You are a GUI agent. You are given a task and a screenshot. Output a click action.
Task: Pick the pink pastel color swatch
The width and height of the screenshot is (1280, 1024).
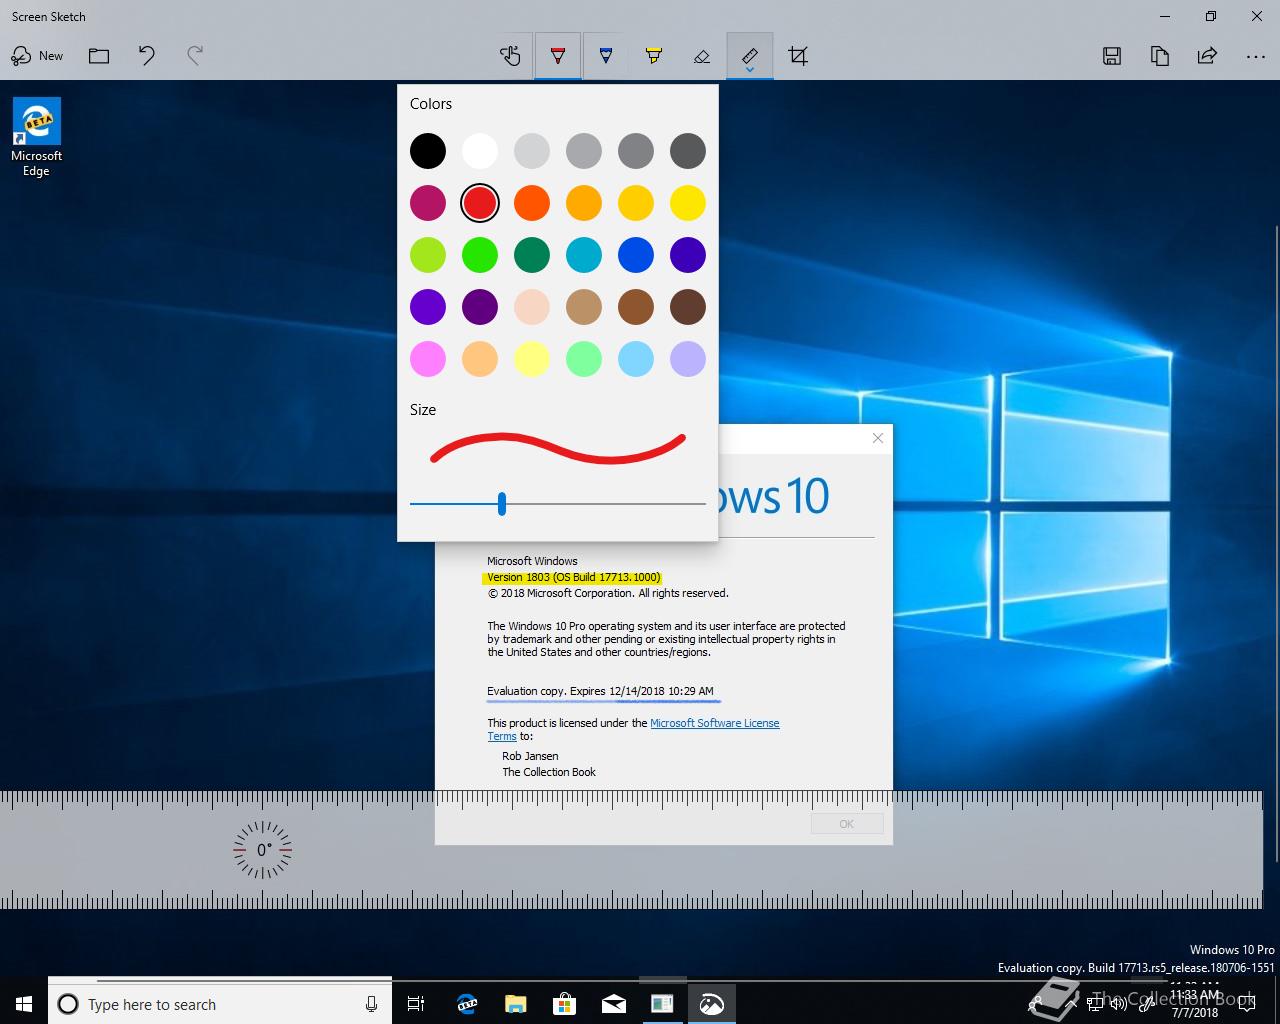pos(428,359)
